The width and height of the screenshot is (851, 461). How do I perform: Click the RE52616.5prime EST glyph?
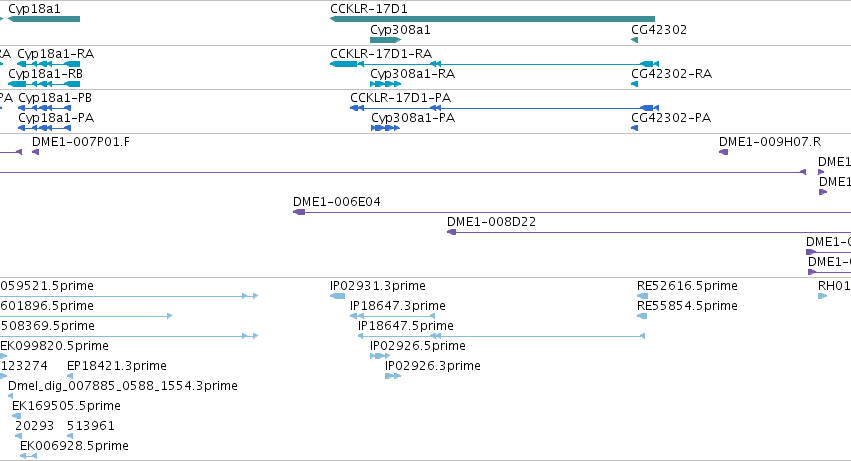[642, 296]
